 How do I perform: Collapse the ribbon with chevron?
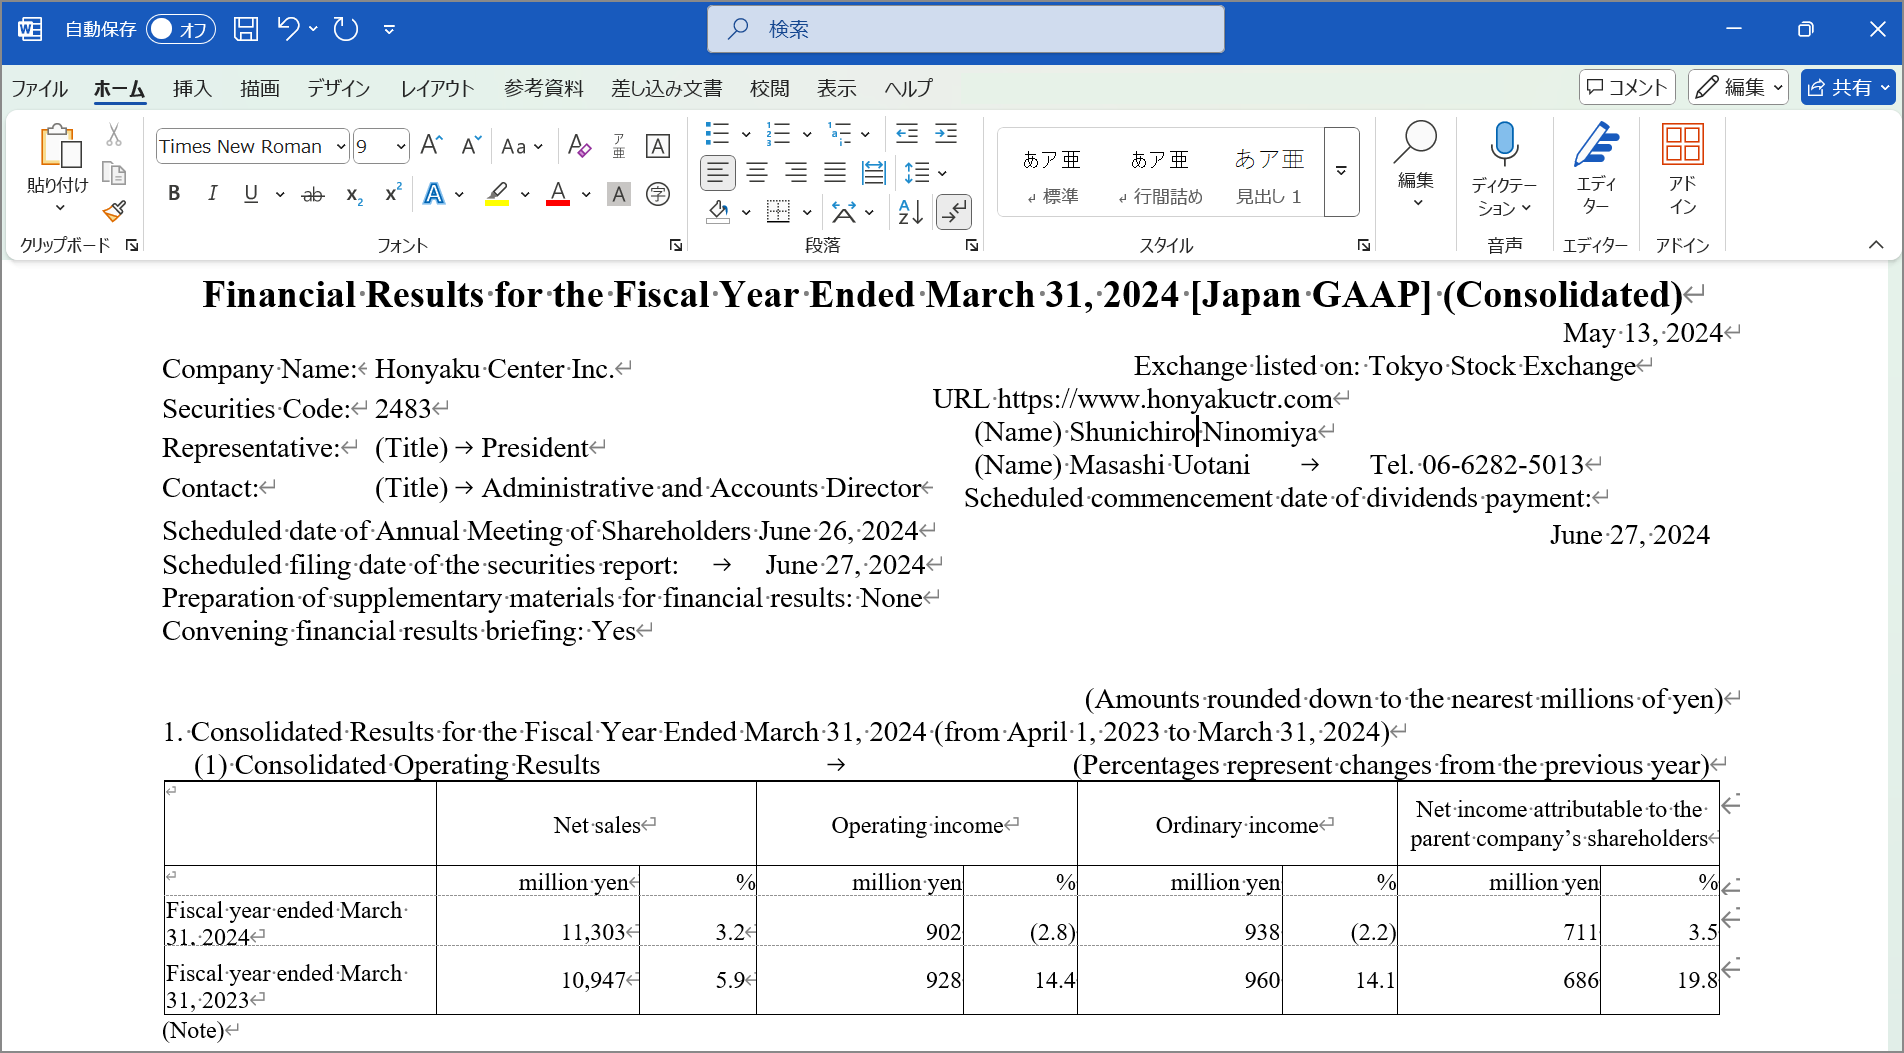pyautogui.click(x=1876, y=245)
